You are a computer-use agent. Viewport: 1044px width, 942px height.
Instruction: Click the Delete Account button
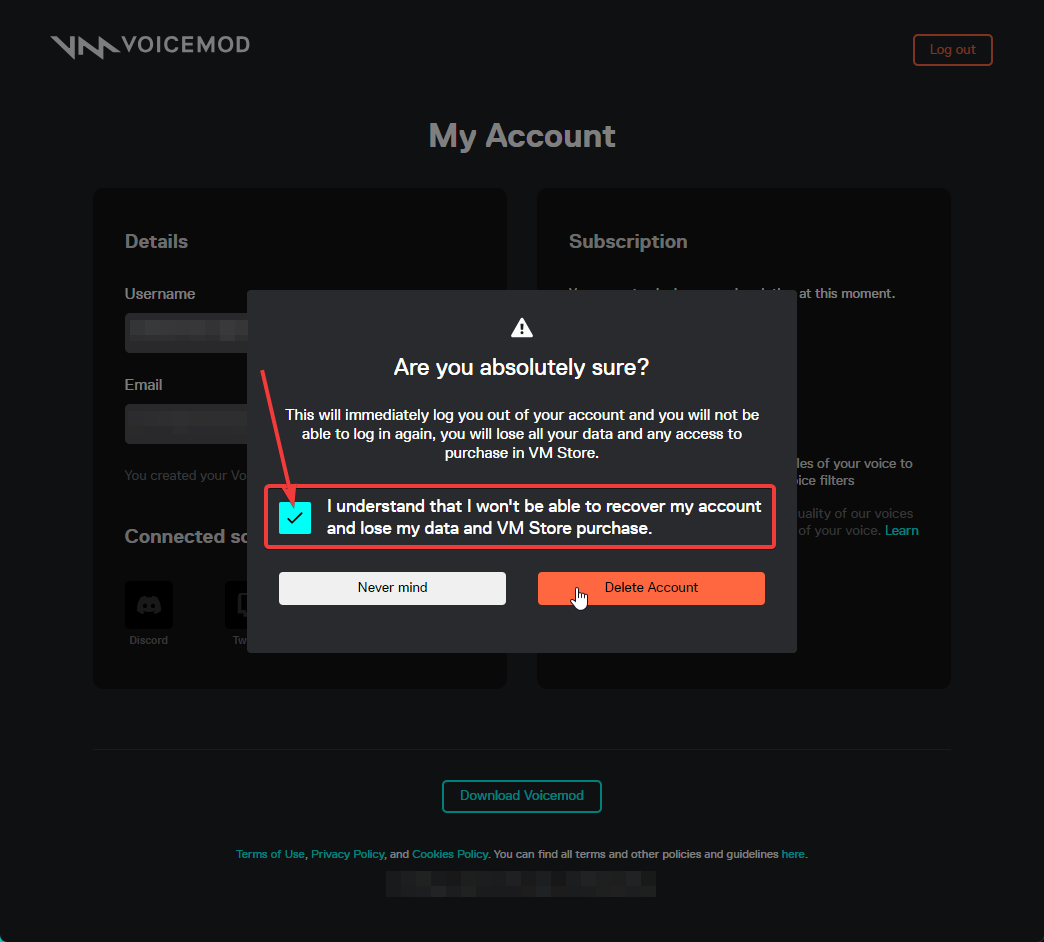(651, 588)
